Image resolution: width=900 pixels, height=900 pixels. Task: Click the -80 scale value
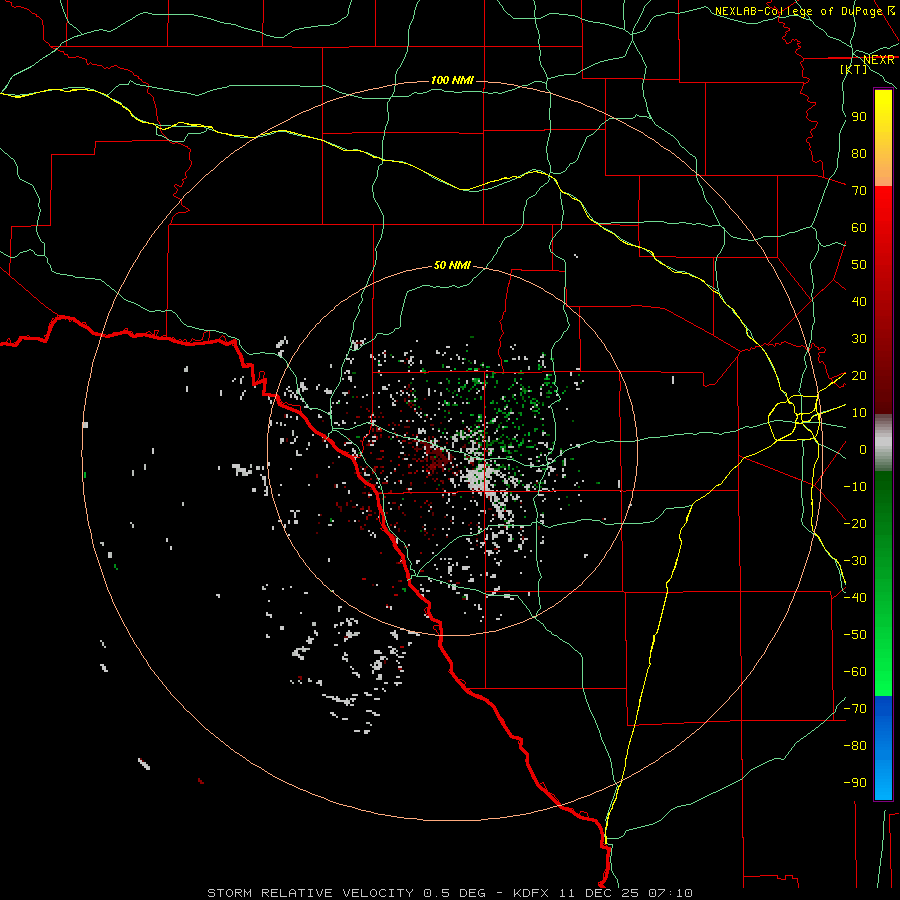coord(855,746)
